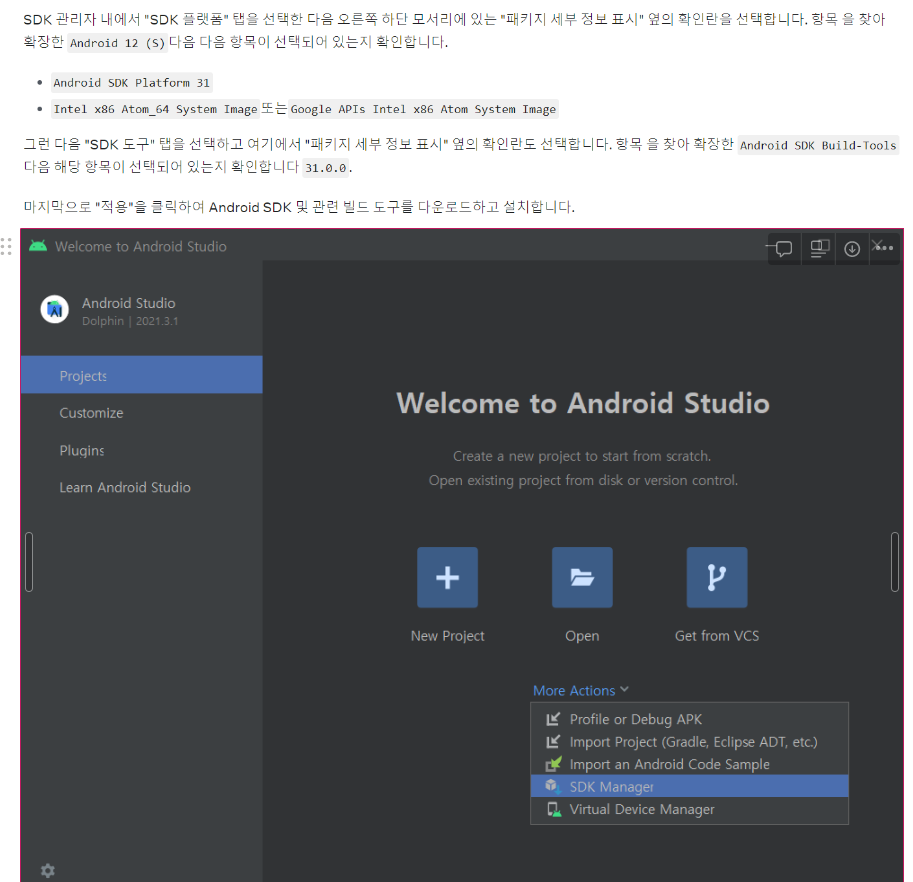This screenshot has width=913, height=882.
Task: Click "Create a new project to start from scratch."
Action: click(582, 456)
